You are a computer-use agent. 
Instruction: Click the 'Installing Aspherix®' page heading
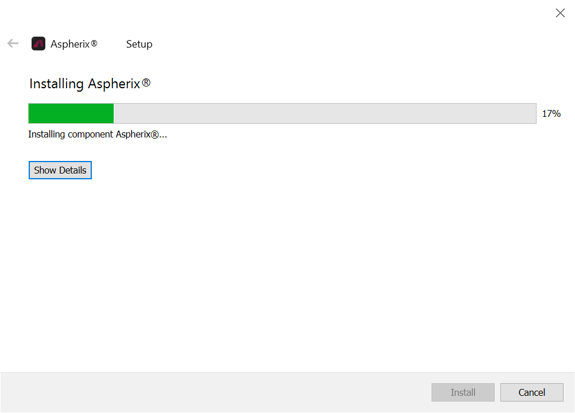click(90, 84)
